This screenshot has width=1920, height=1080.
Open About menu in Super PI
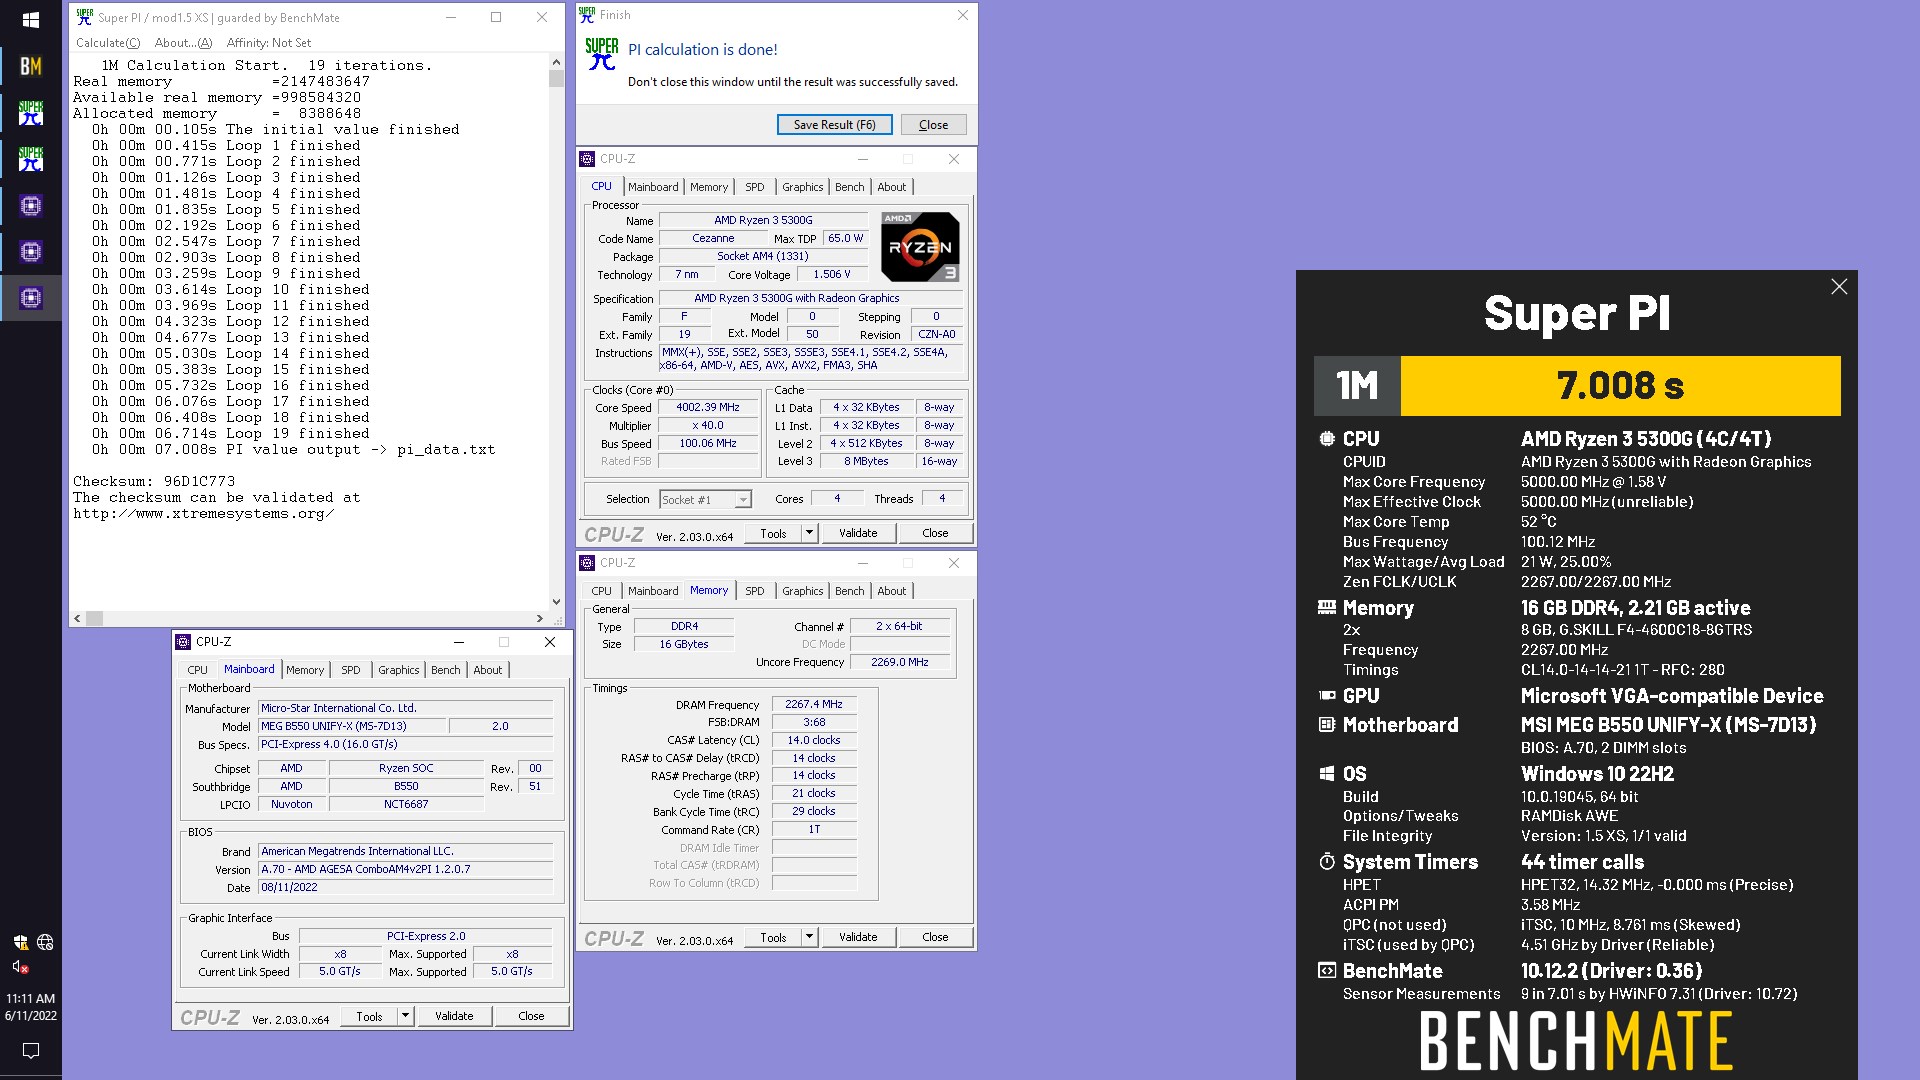click(183, 43)
